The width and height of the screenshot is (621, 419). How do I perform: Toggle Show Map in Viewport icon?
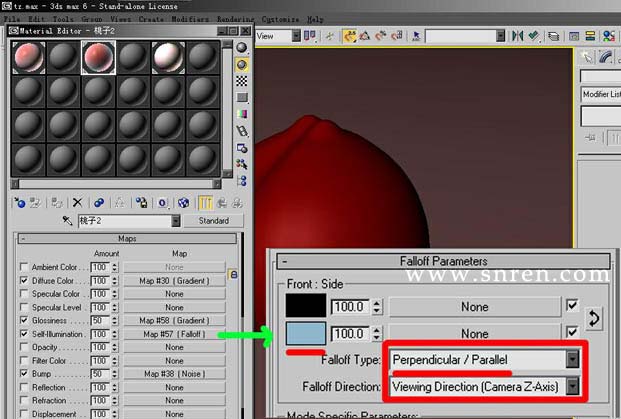pos(183,203)
